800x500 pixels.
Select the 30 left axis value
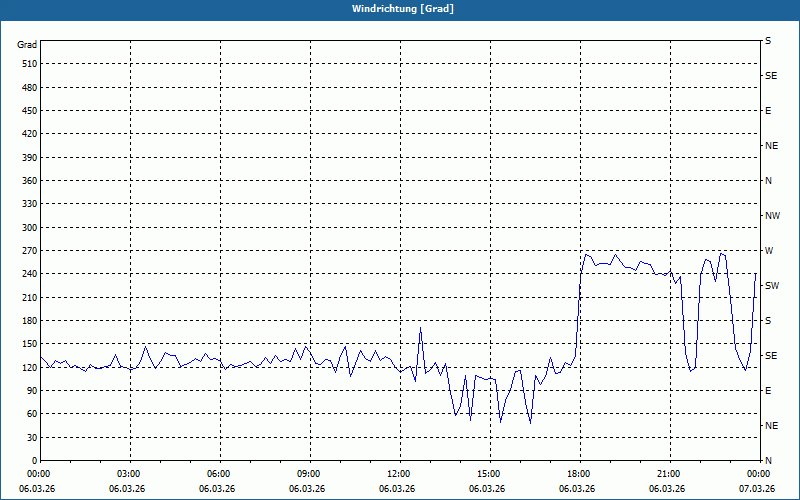tap(32, 438)
